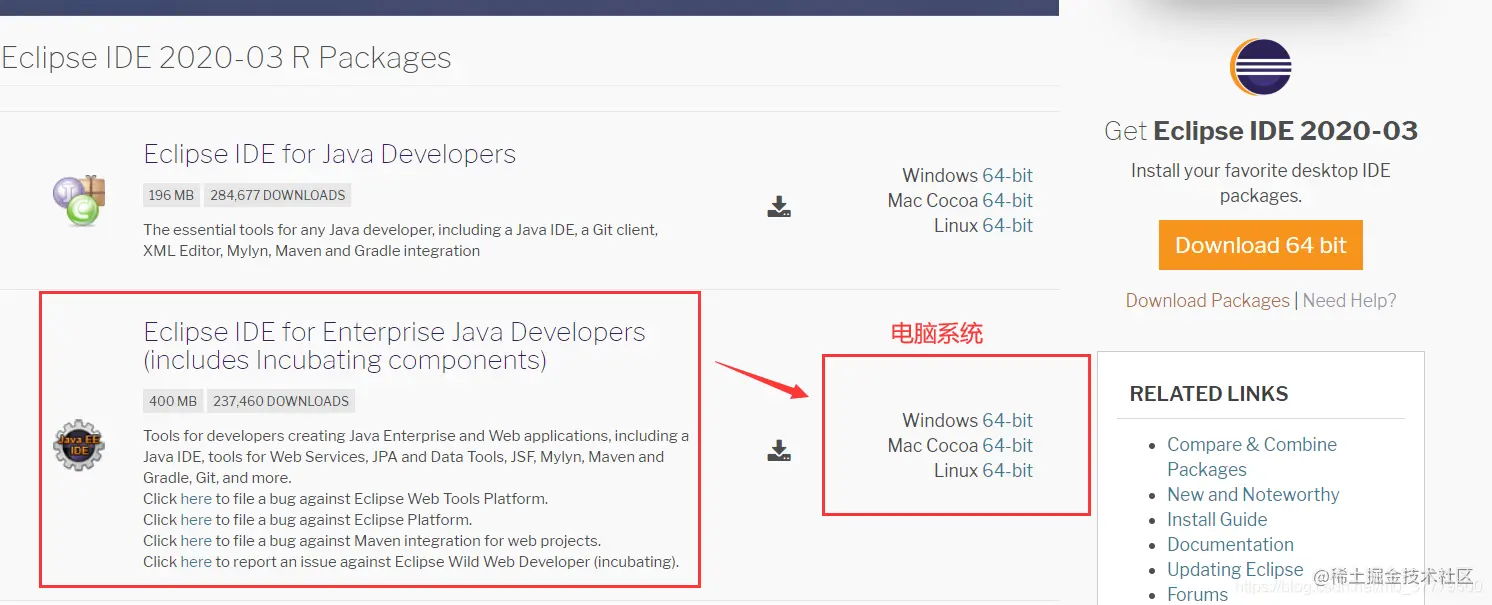1492x605 pixels.
Task: Open the Eclipse IDE for Java Developers title
Action: [x=329, y=154]
